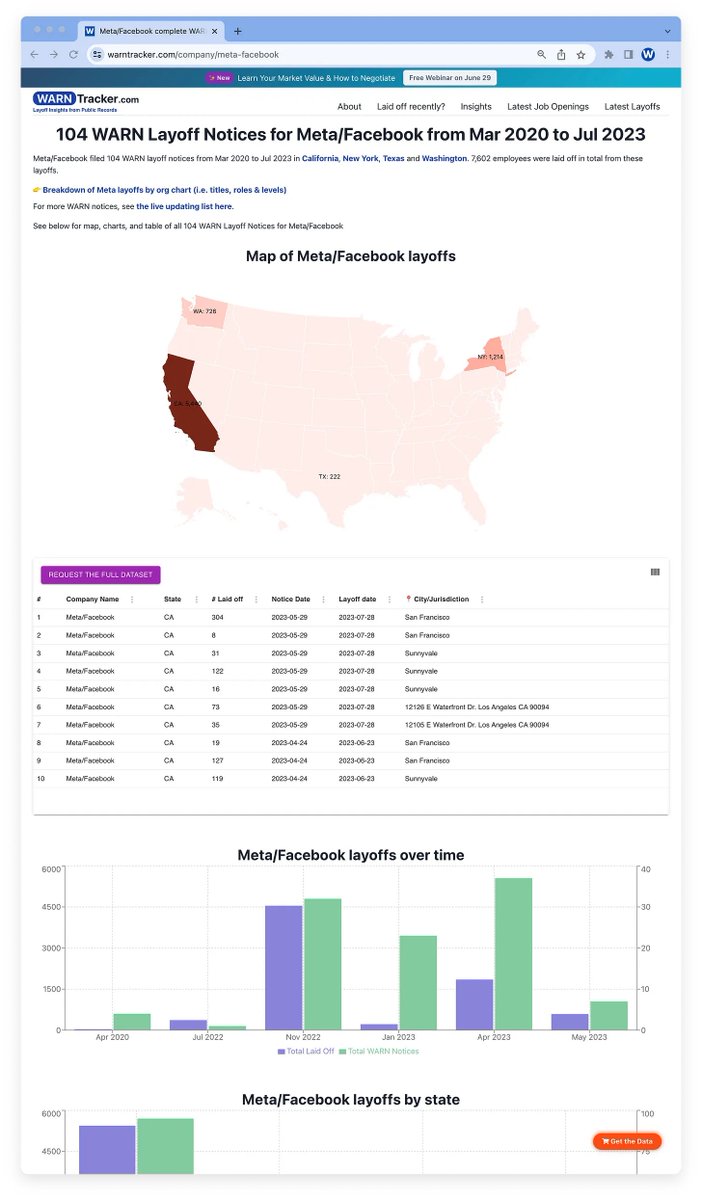This screenshot has height=1200, width=702.
Task: Click the Nov 2022 purple Total Laid Off bar
Action: [x=283, y=967]
